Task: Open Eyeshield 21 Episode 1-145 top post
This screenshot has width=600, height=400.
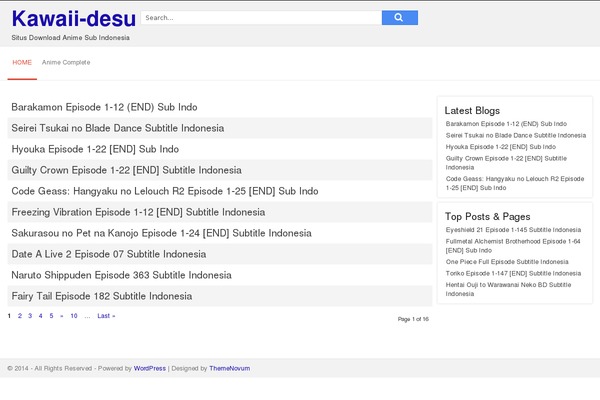Action: click(x=513, y=230)
